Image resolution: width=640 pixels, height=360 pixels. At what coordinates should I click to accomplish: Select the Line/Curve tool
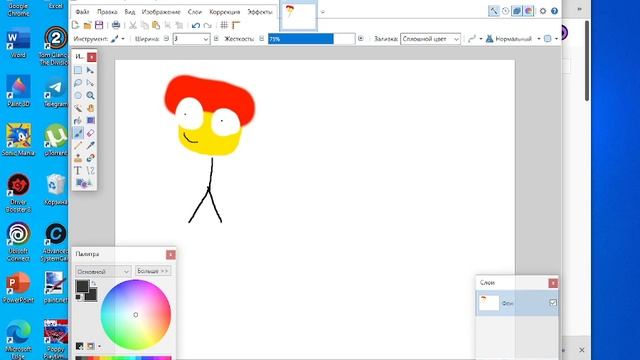coord(90,171)
